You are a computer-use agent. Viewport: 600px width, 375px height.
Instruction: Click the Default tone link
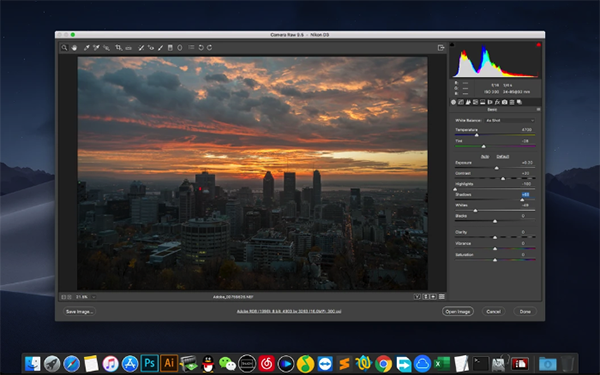pyautogui.click(x=502, y=157)
